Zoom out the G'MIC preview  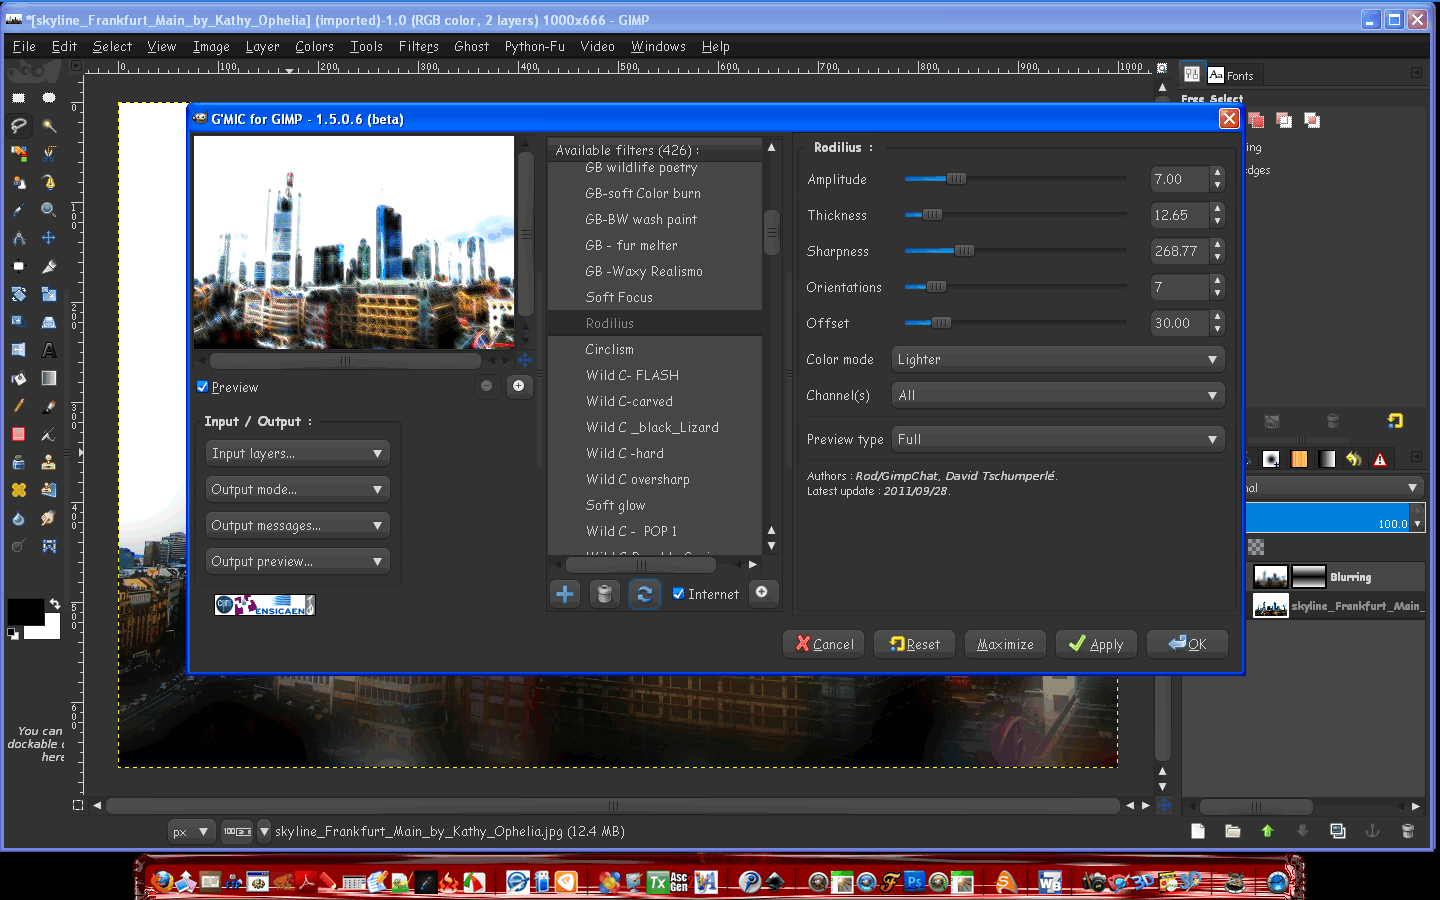pyautogui.click(x=487, y=386)
